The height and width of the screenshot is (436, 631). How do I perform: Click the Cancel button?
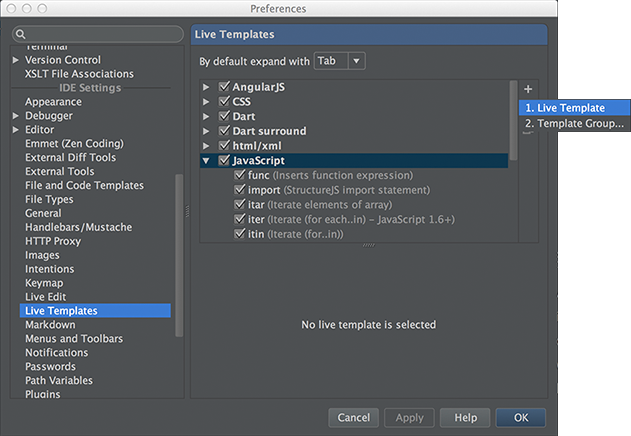pyautogui.click(x=353, y=417)
